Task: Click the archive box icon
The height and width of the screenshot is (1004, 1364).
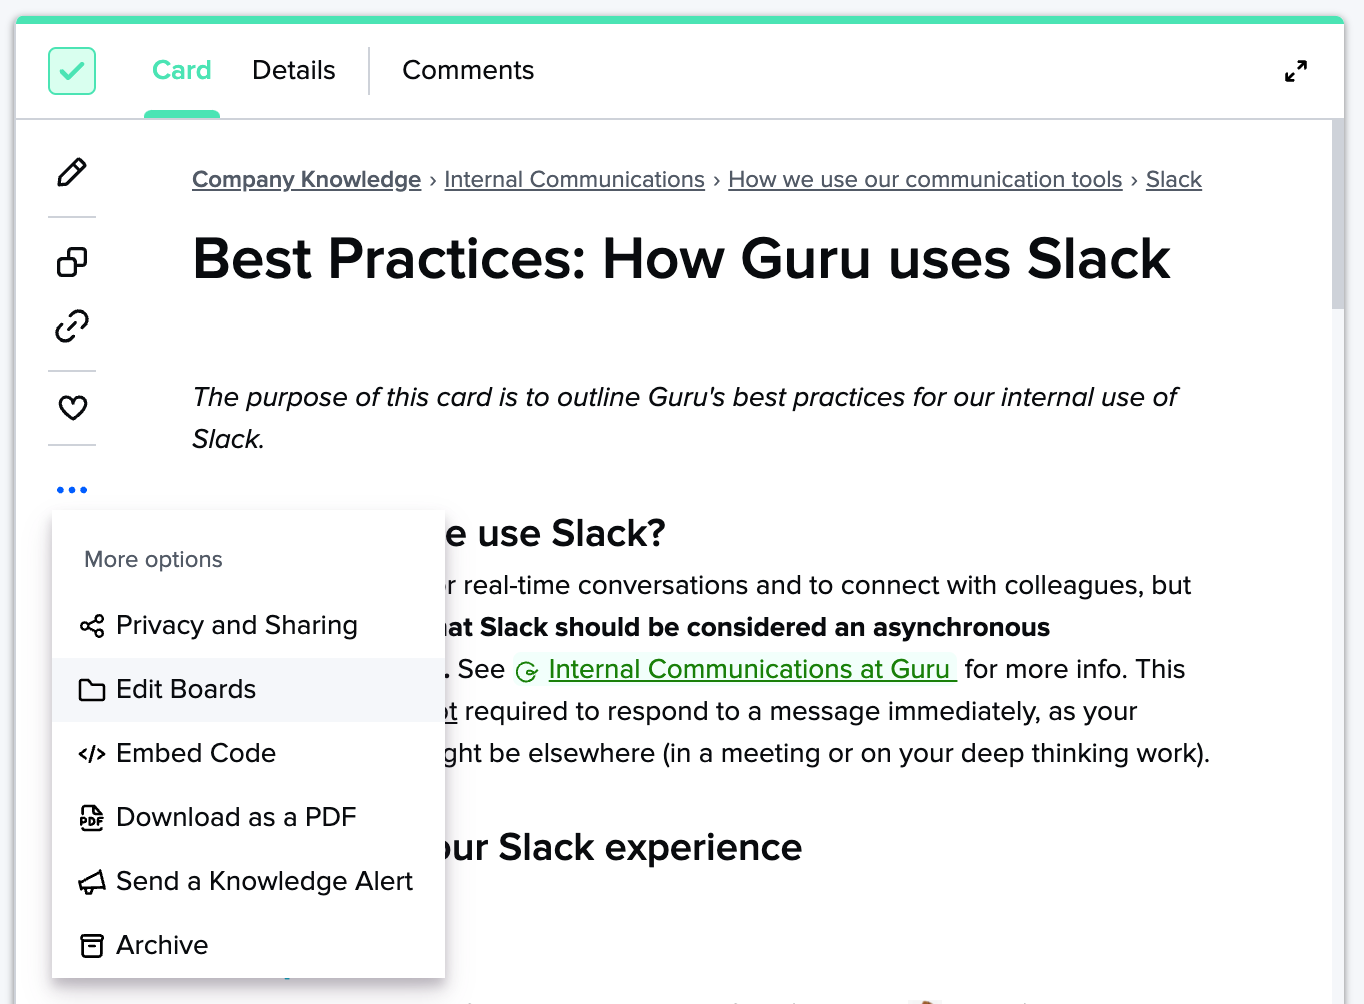Action: [x=92, y=946]
